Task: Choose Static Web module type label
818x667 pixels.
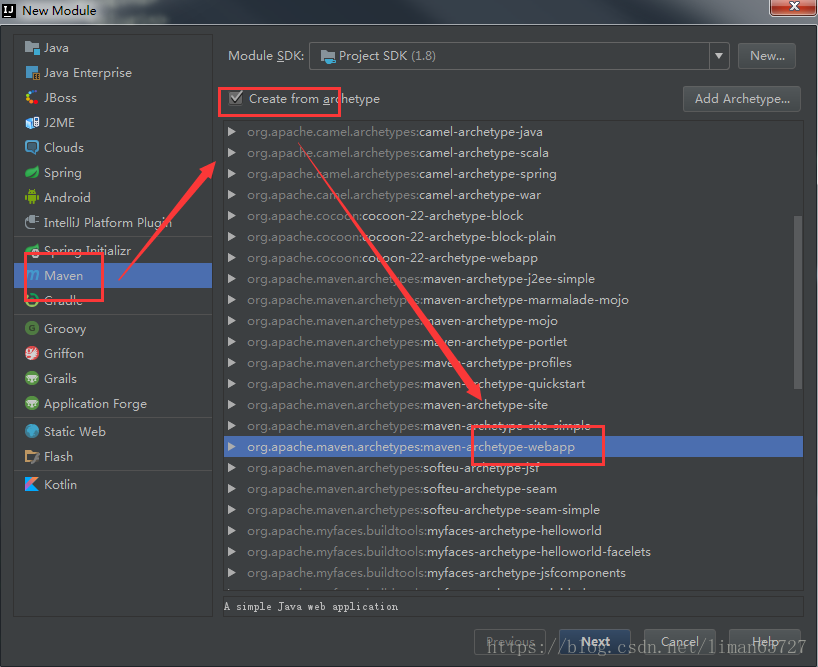Action: tap(75, 431)
